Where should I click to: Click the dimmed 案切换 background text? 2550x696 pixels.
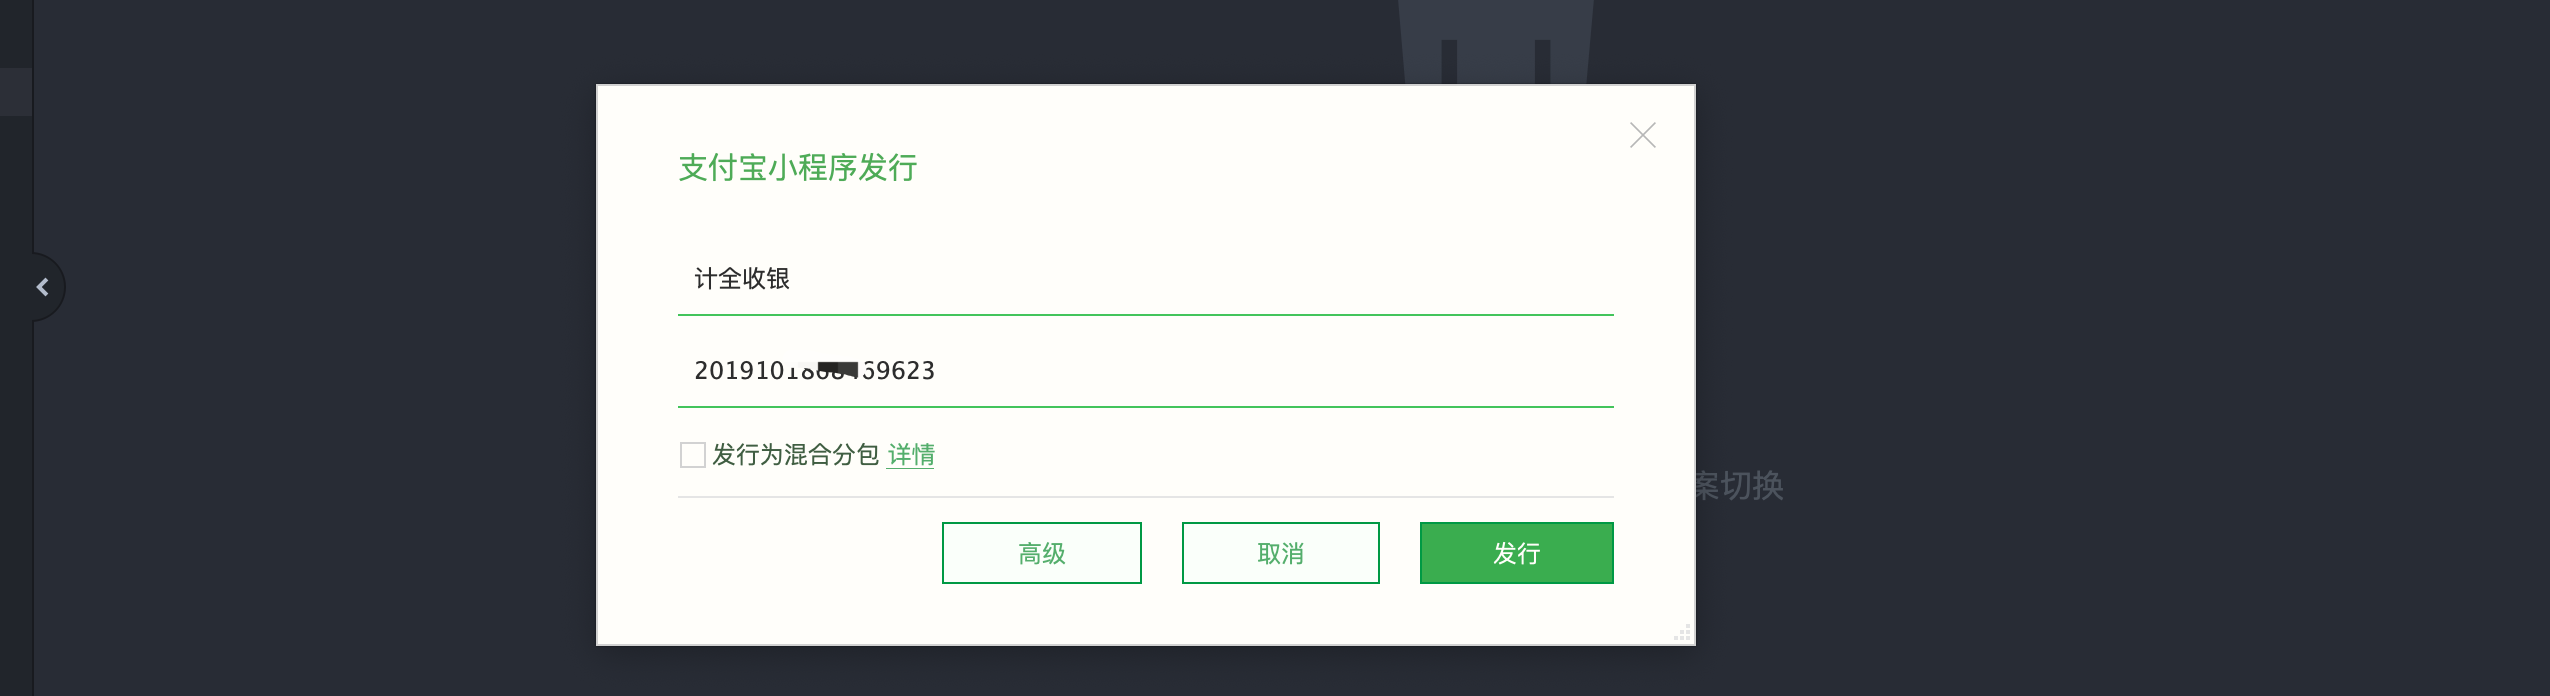pos(1740,486)
